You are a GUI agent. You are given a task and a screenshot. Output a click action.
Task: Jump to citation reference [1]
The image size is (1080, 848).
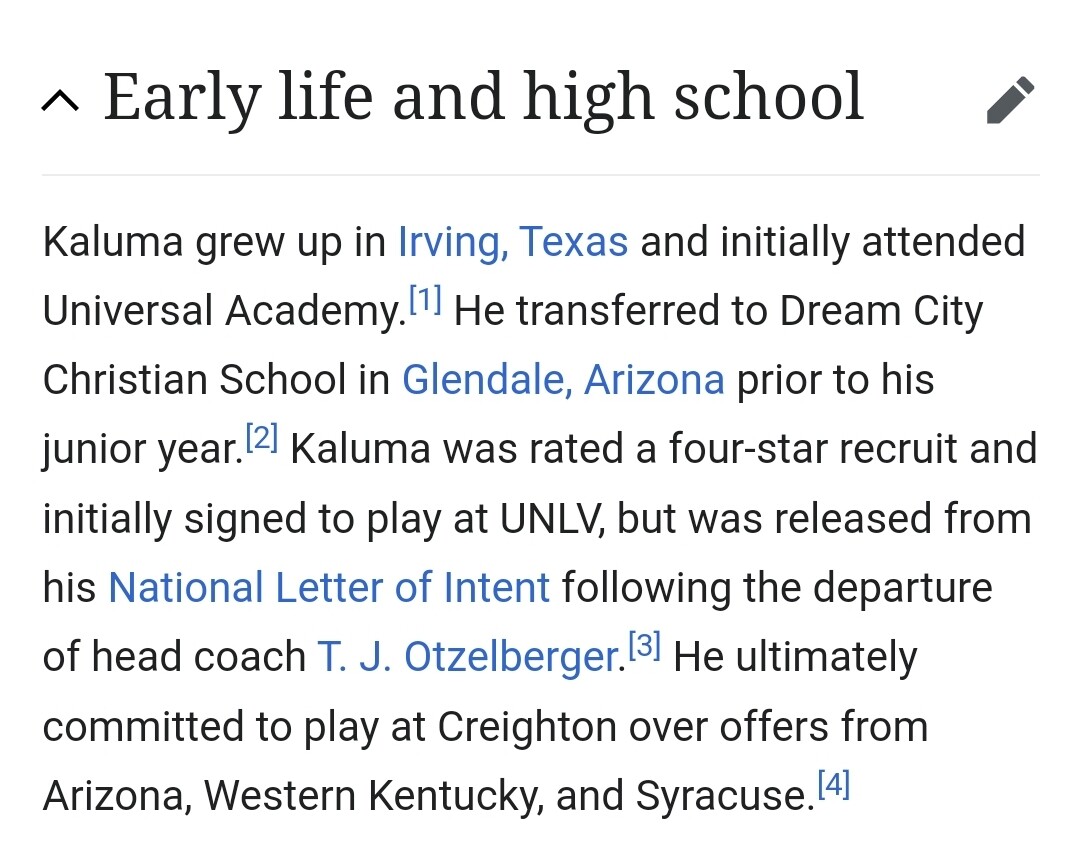pyautogui.click(x=425, y=299)
